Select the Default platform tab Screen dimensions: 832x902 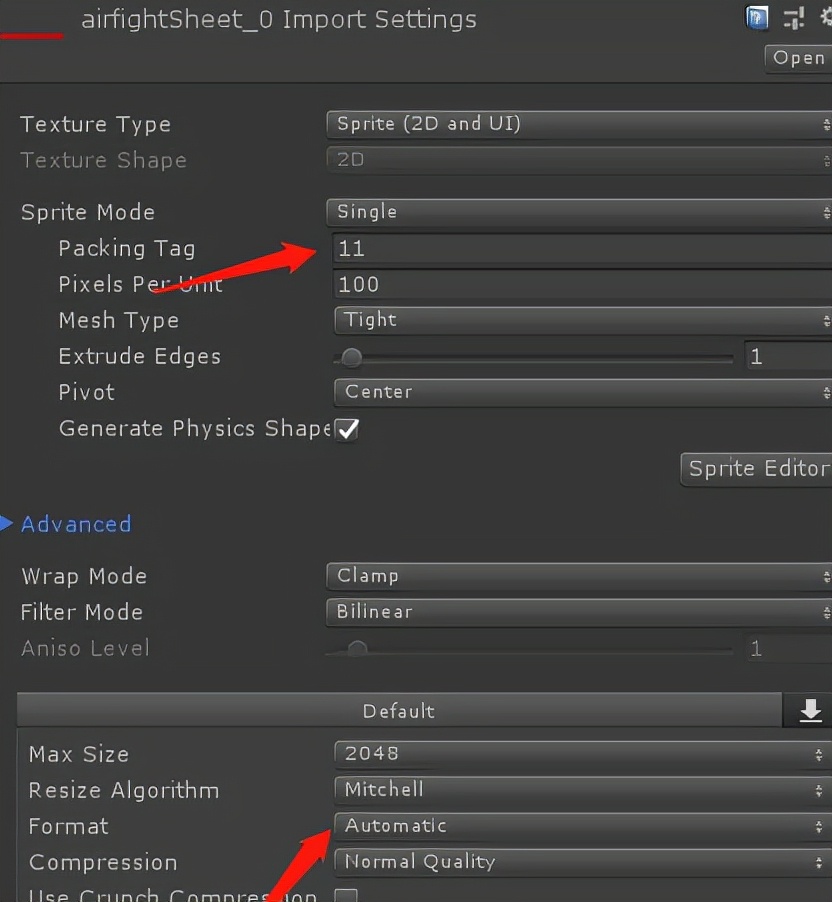click(398, 711)
